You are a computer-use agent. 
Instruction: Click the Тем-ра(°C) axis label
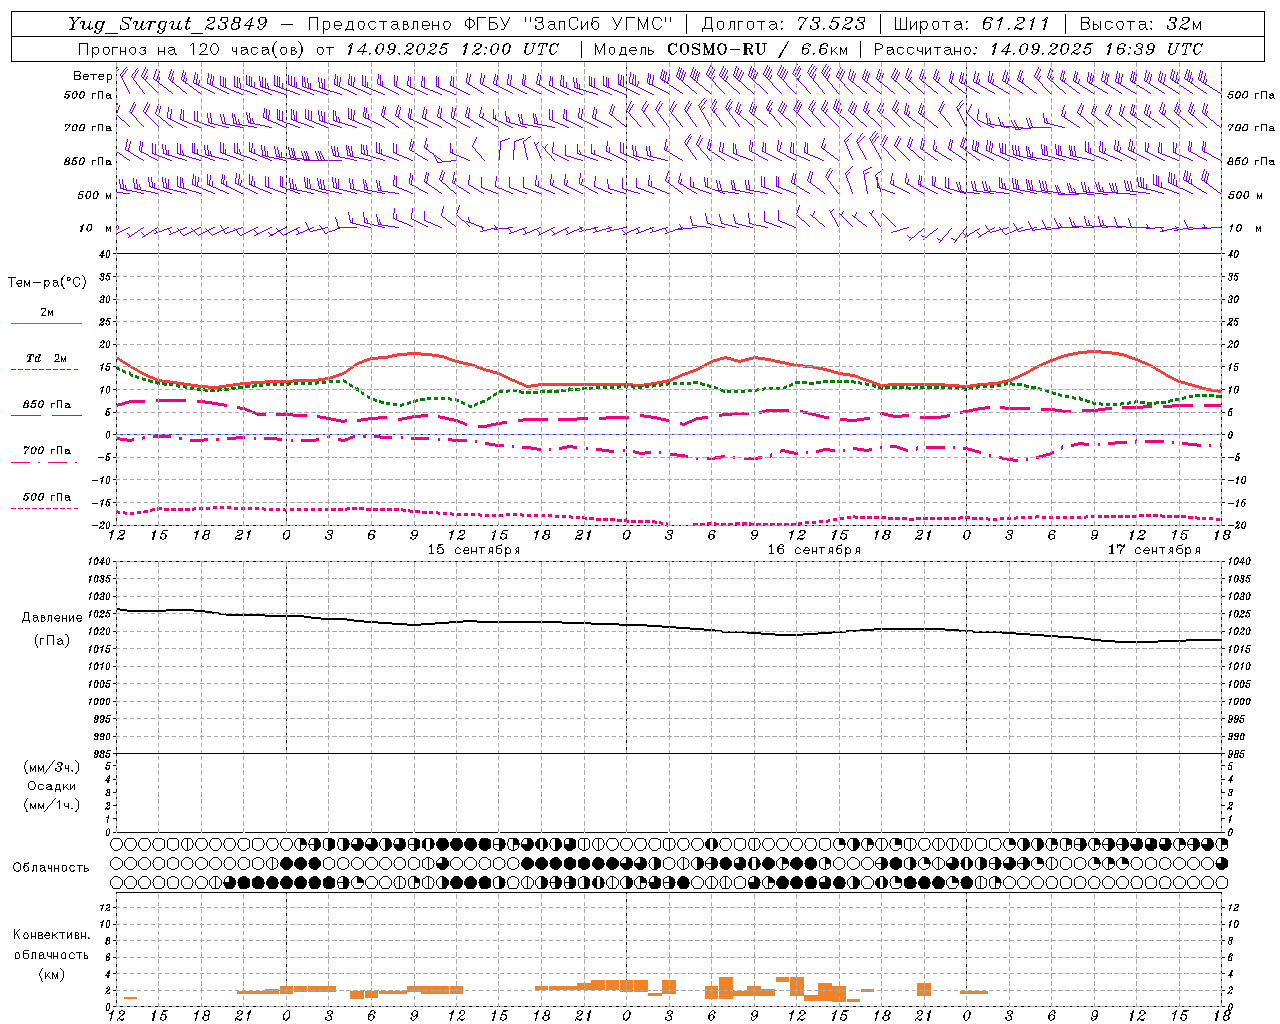(47, 283)
